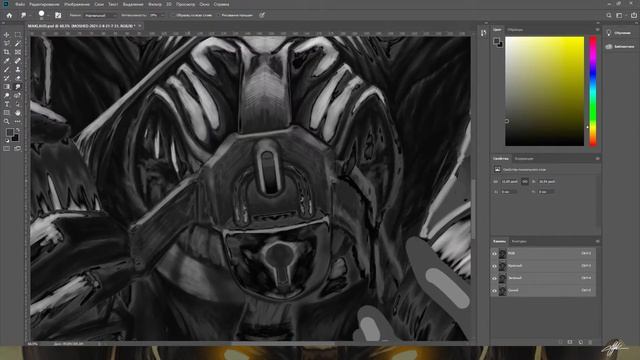Save selection as channel button

[x=570, y=342]
